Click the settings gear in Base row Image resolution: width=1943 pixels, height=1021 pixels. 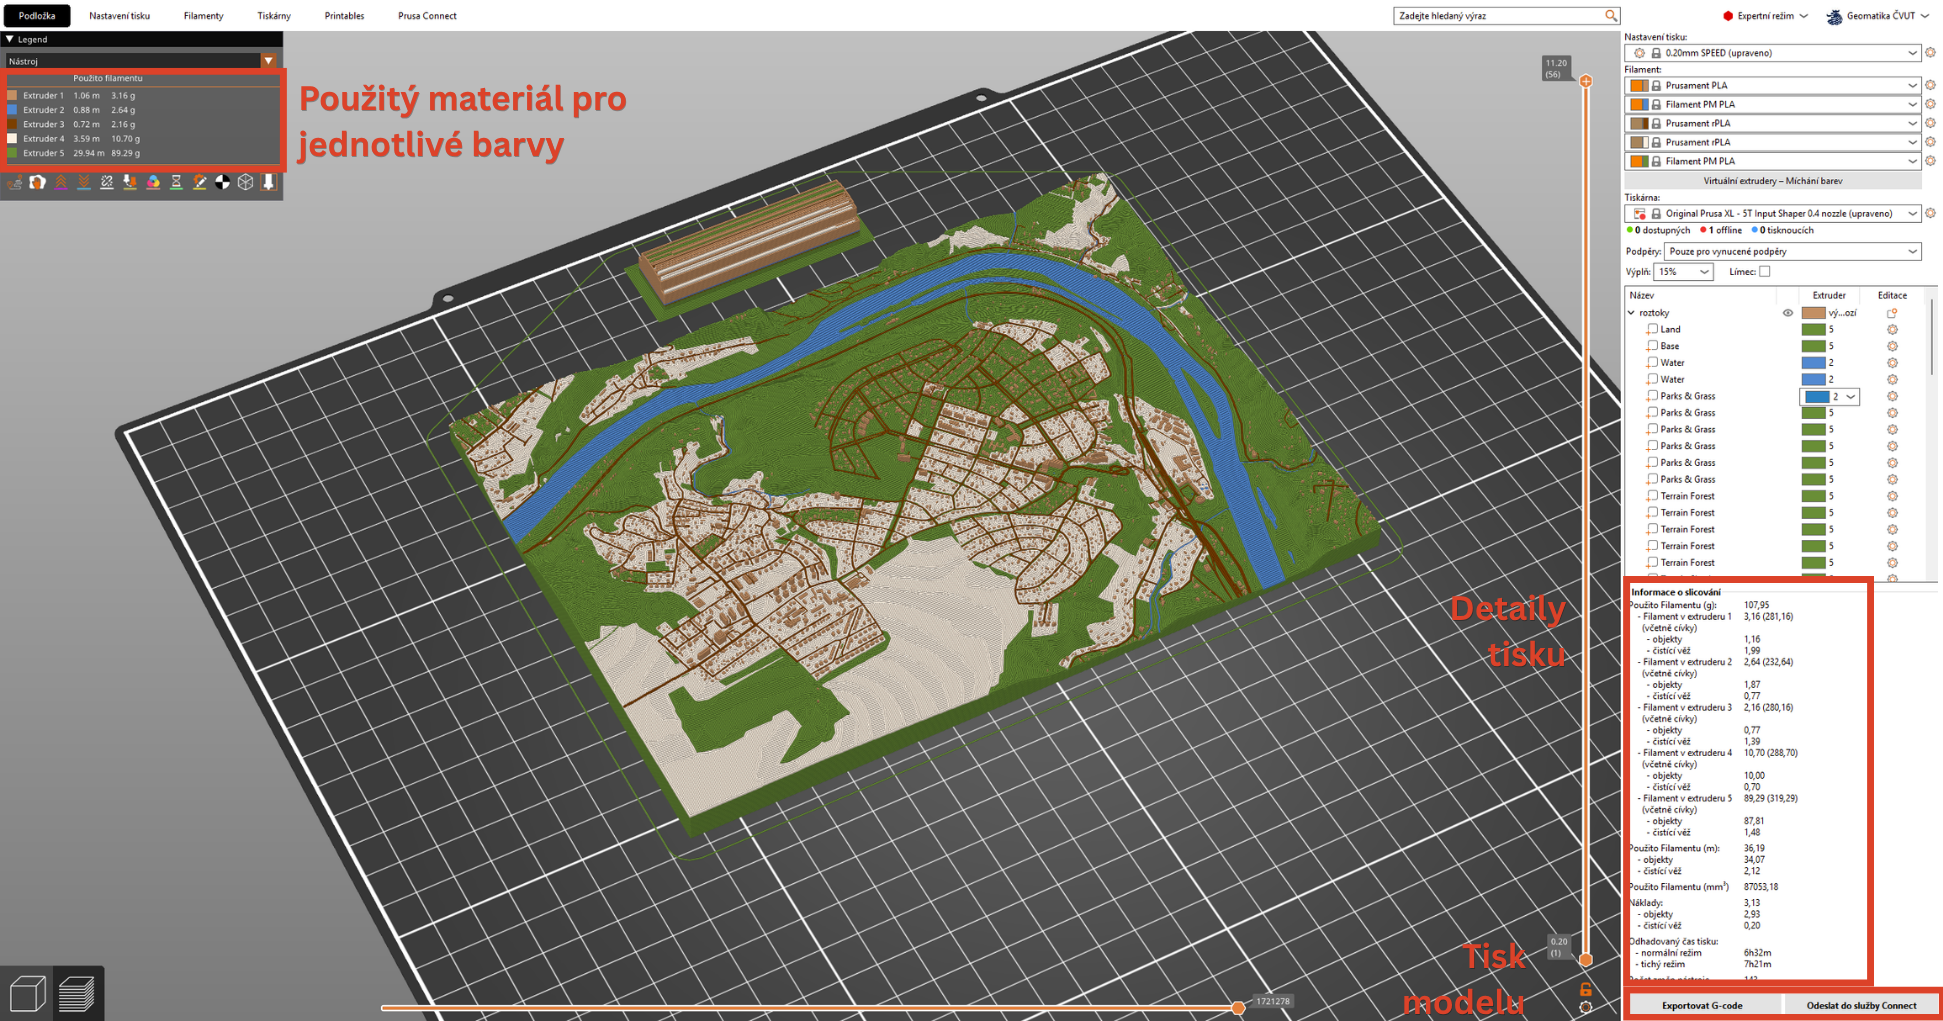pos(1892,346)
